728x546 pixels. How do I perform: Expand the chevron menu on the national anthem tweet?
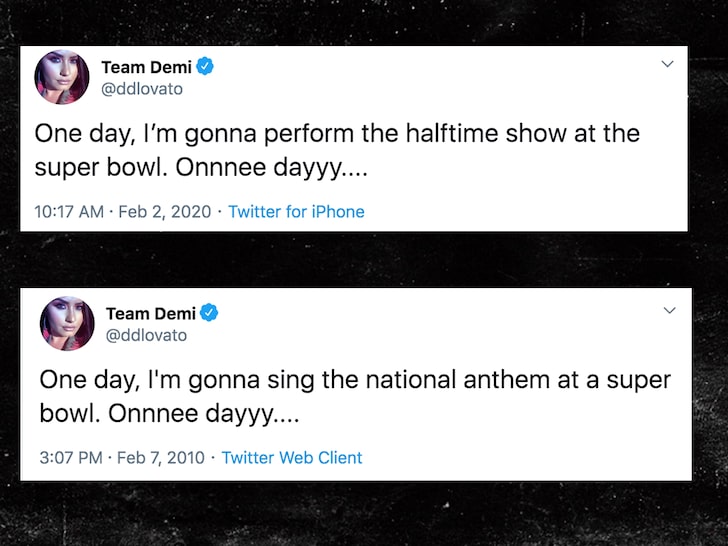[x=671, y=311]
